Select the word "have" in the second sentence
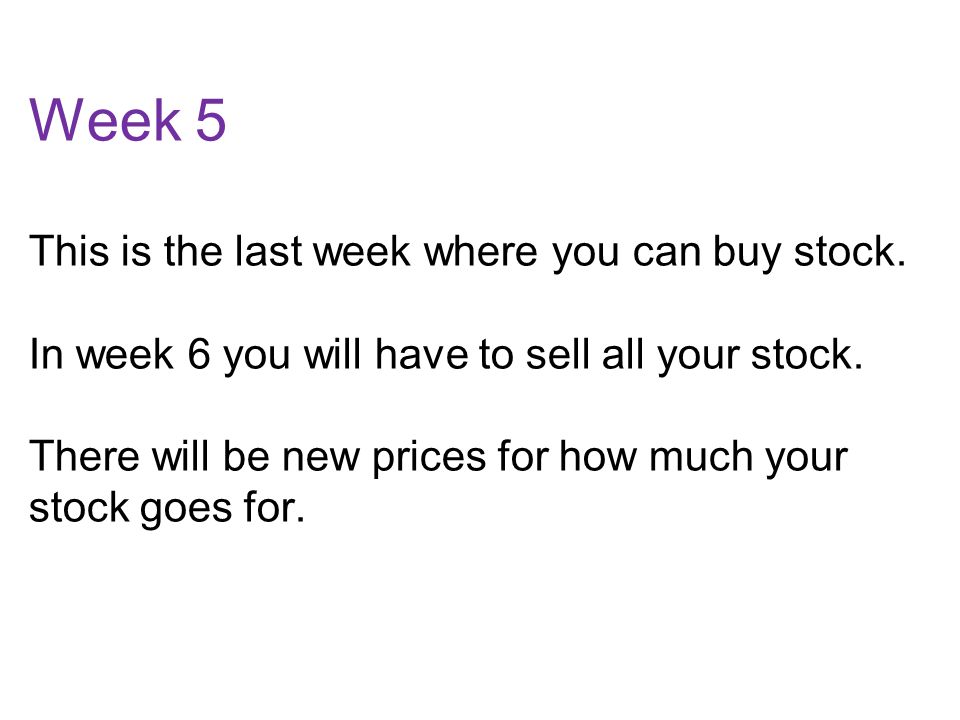The image size is (960, 720). [422, 354]
